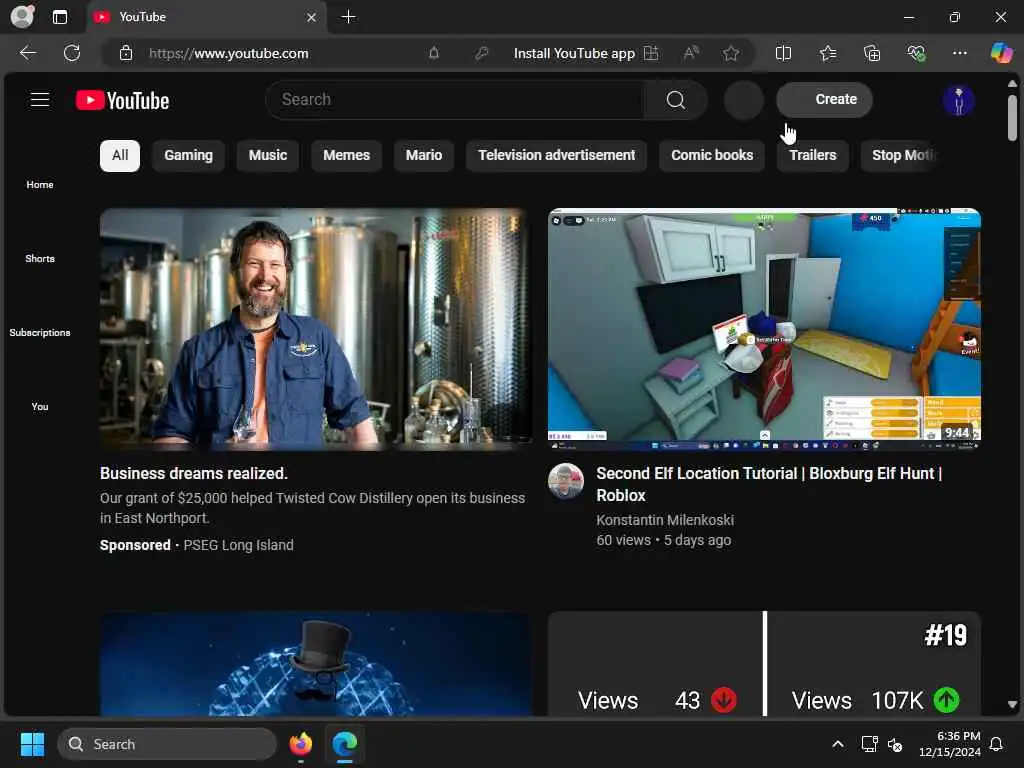Open the taskbar clock and date

tap(949, 744)
